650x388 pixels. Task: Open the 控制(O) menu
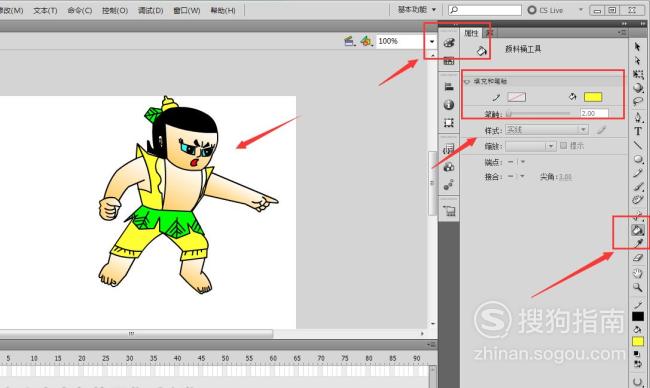tap(115, 10)
